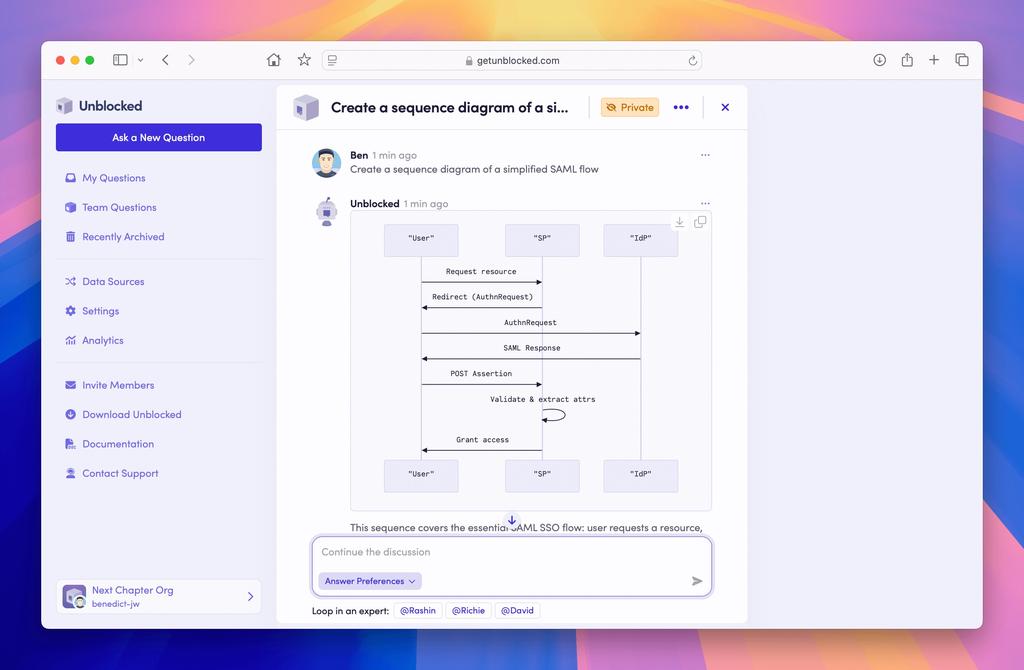Focus the Continue the discussion field

click(512, 552)
